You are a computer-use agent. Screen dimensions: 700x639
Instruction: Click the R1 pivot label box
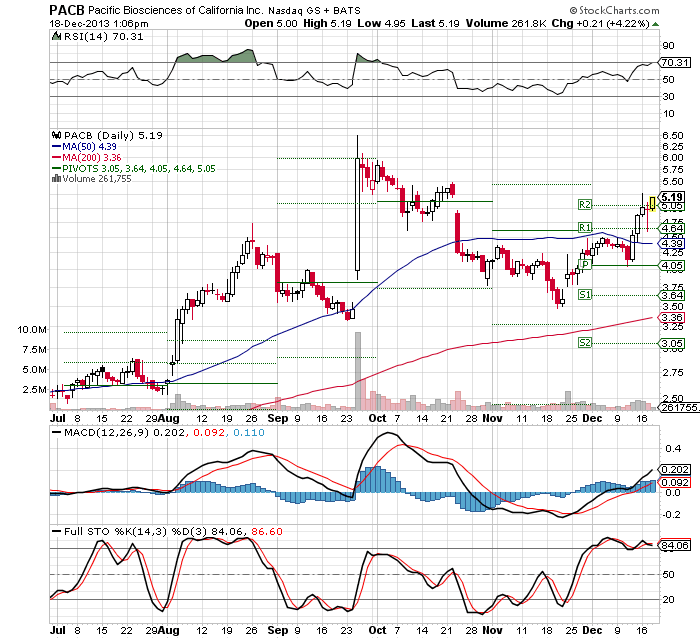pyautogui.click(x=584, y=228)
